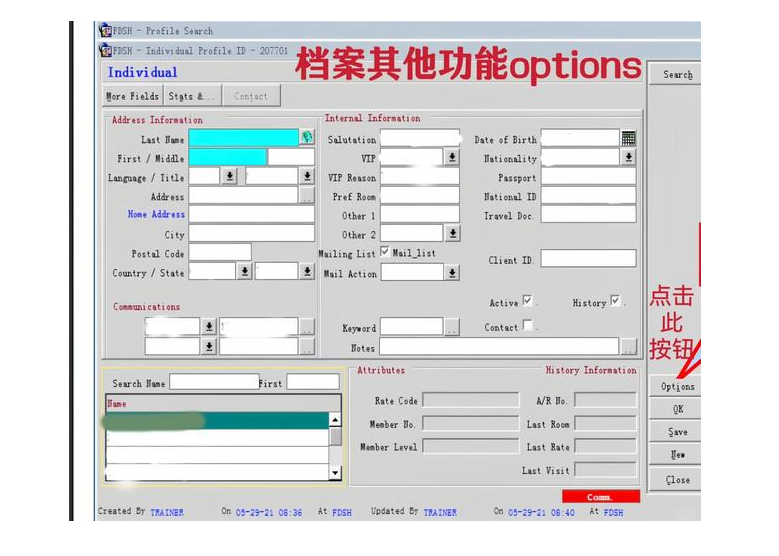Toggle the Active checkbox
Viewport: 779px width, 556px height.
pyautogui.click(x=527, y=301)
